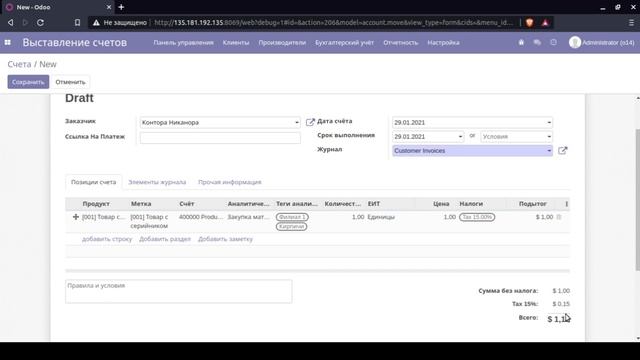Switch to Элементы журнала tab
This screenshot has width=640, height=360.
pyautogui.click(x=157, y=182)
